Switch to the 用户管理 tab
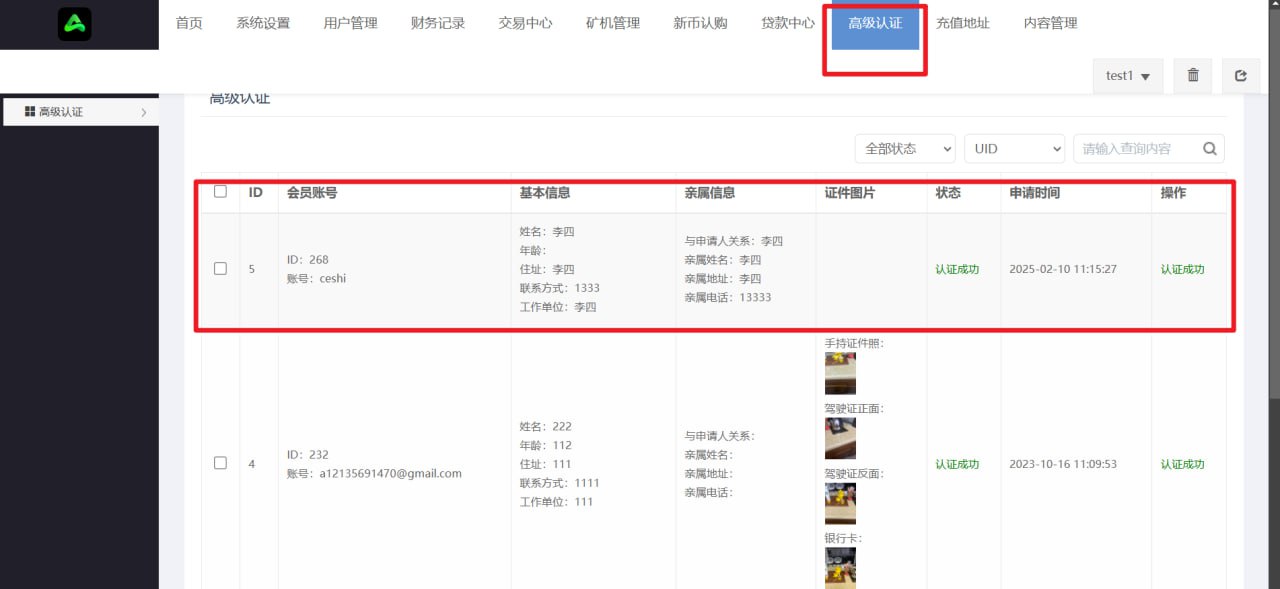The height and width of the screenshot is (589, 1280). pos(350,23)
